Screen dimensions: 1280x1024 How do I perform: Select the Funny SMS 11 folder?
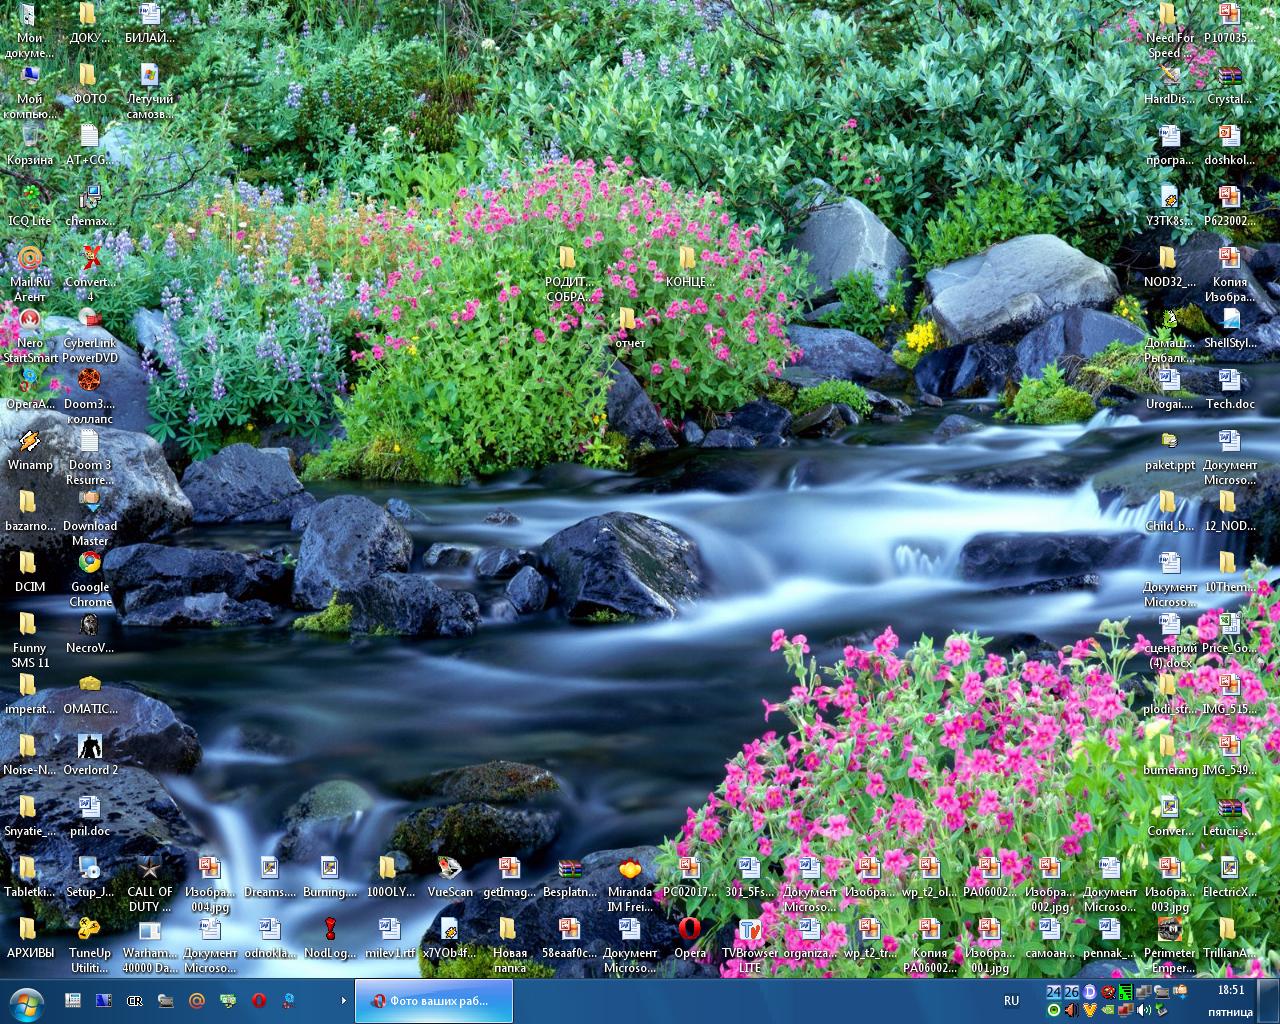(x=30, y=640)
